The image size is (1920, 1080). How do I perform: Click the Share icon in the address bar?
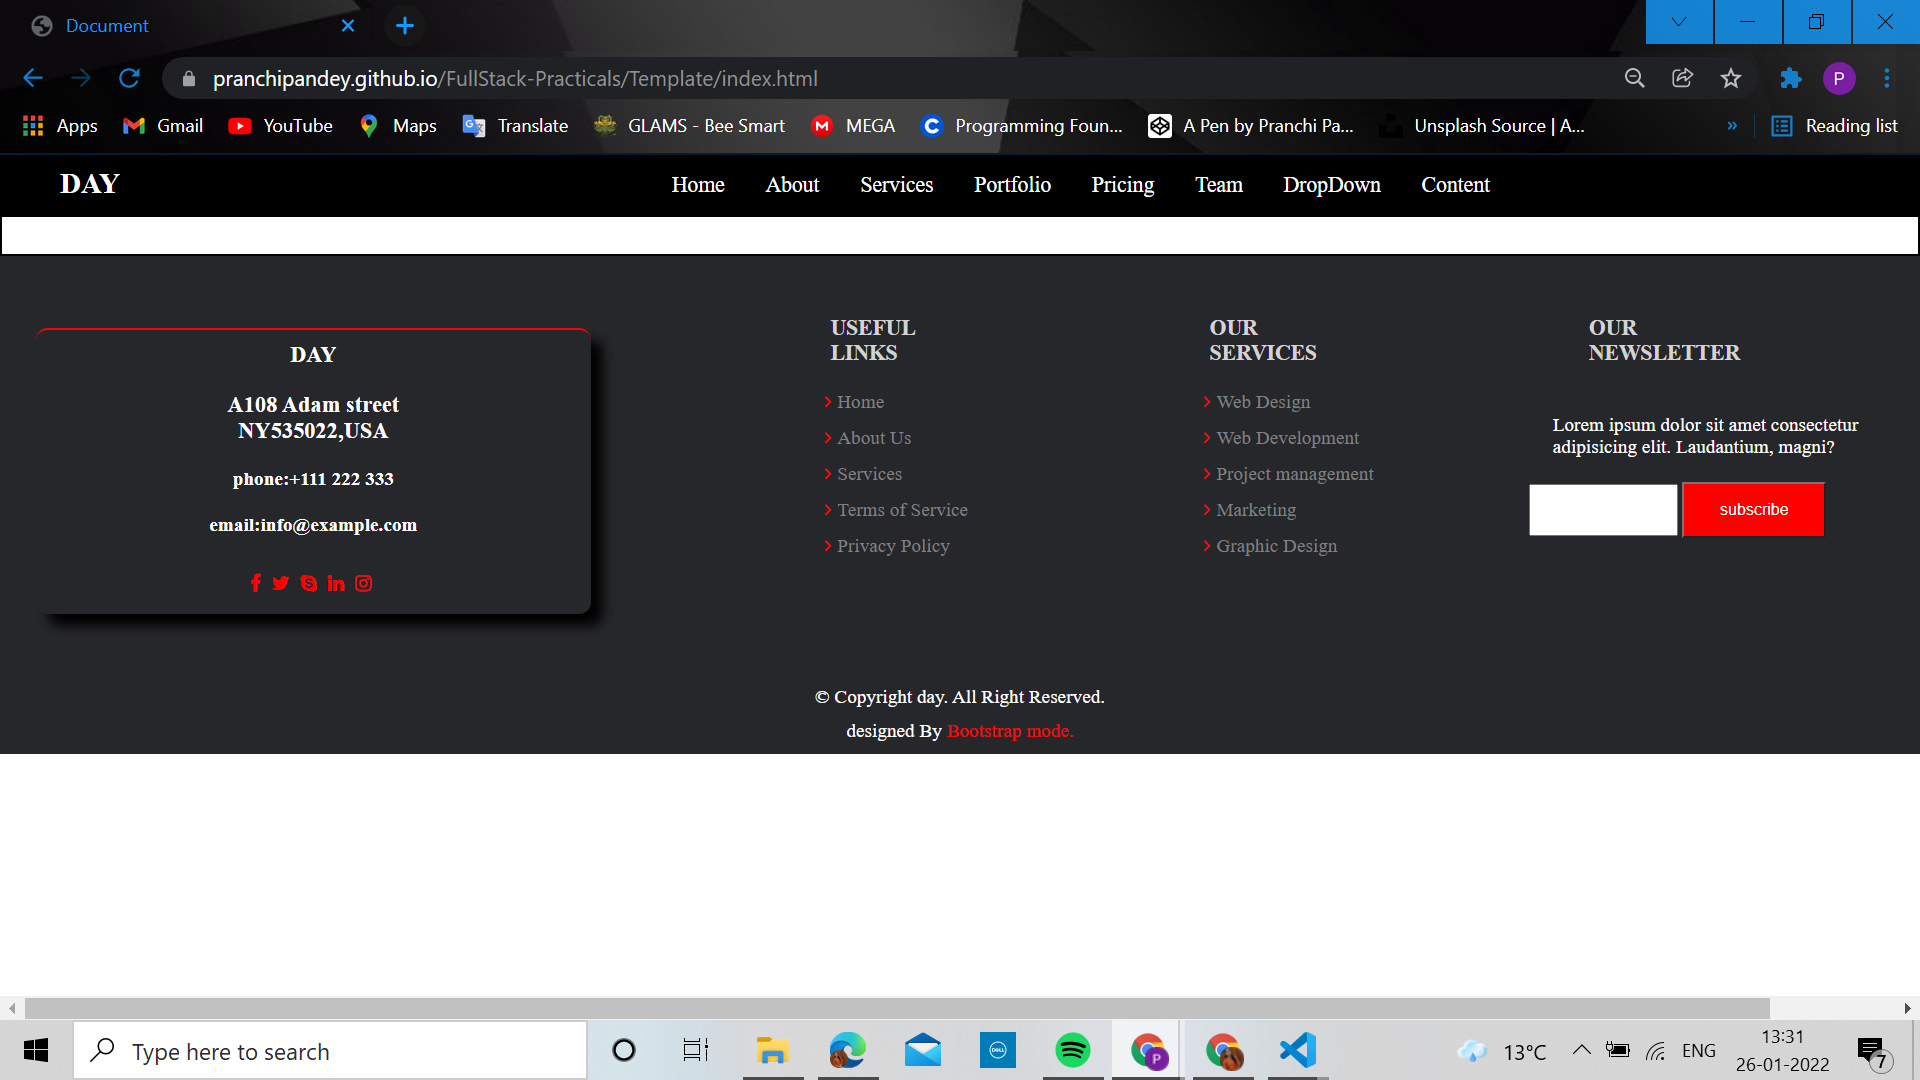pos(1682,78)
